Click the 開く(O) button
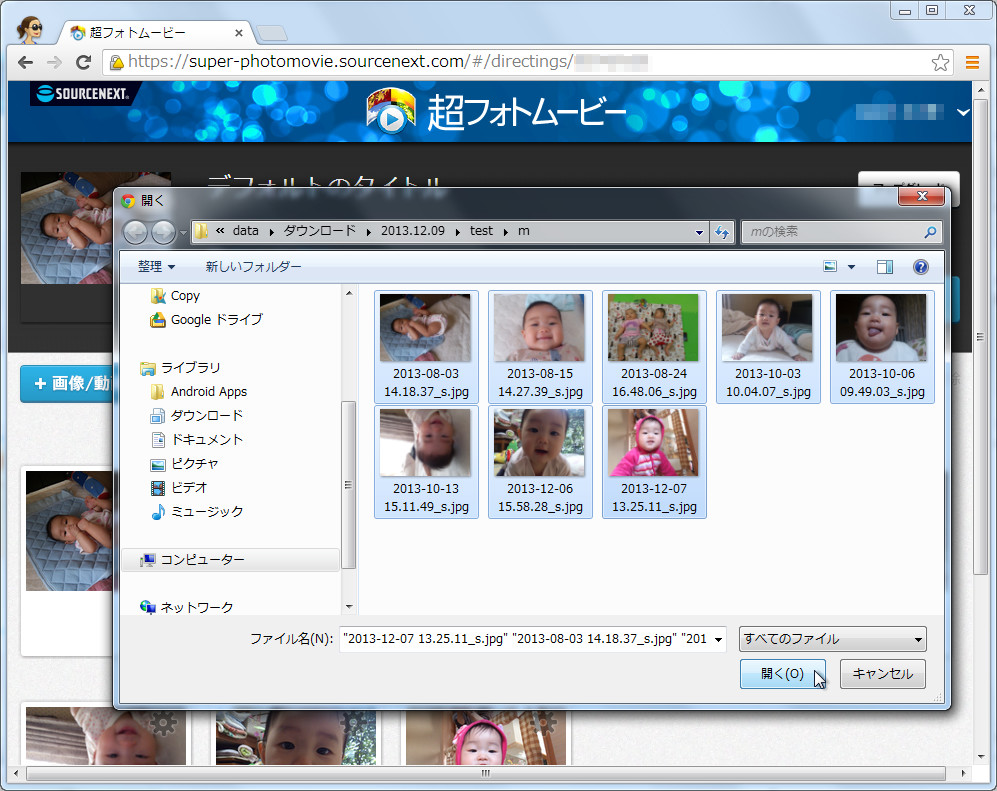Screen dimensions: 997x791 click(x=782, y=673)
